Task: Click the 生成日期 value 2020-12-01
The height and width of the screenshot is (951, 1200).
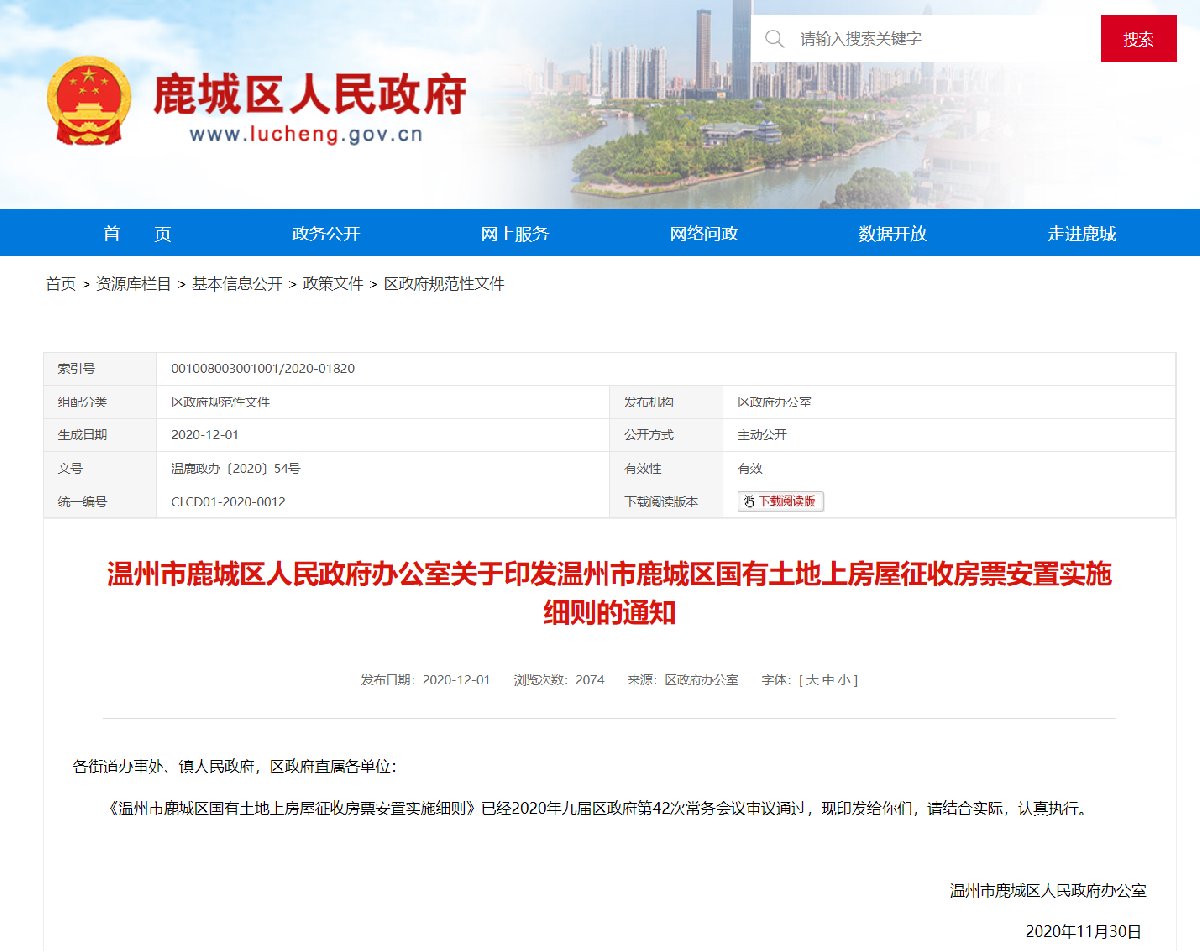Action: [x=205, y=435]
